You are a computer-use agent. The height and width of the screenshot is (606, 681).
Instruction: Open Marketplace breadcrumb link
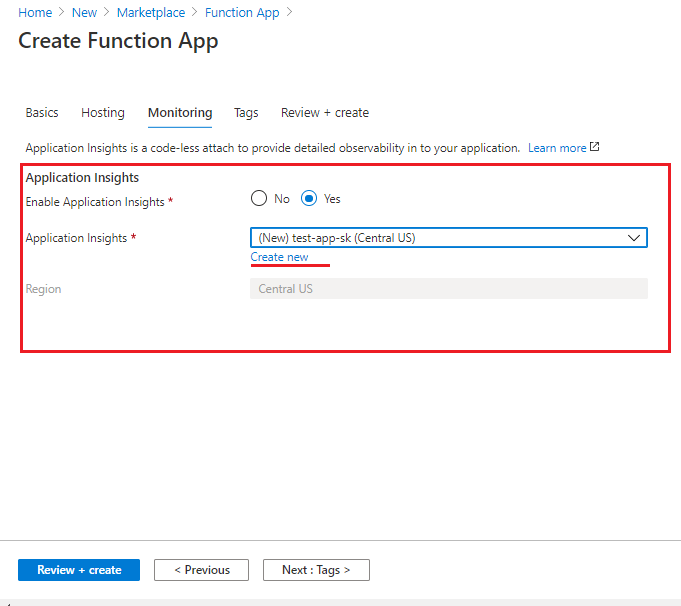point(151,13)
